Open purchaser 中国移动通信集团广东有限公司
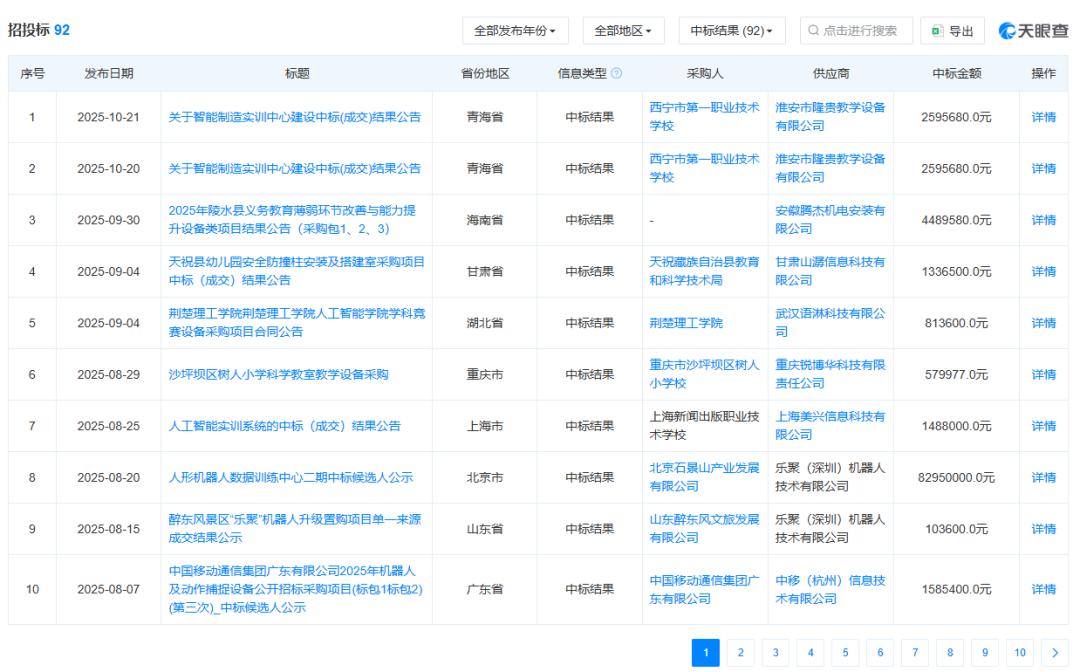Image resolution: width=1080 pixels, height=672 pixels. [x=704, y=589]
